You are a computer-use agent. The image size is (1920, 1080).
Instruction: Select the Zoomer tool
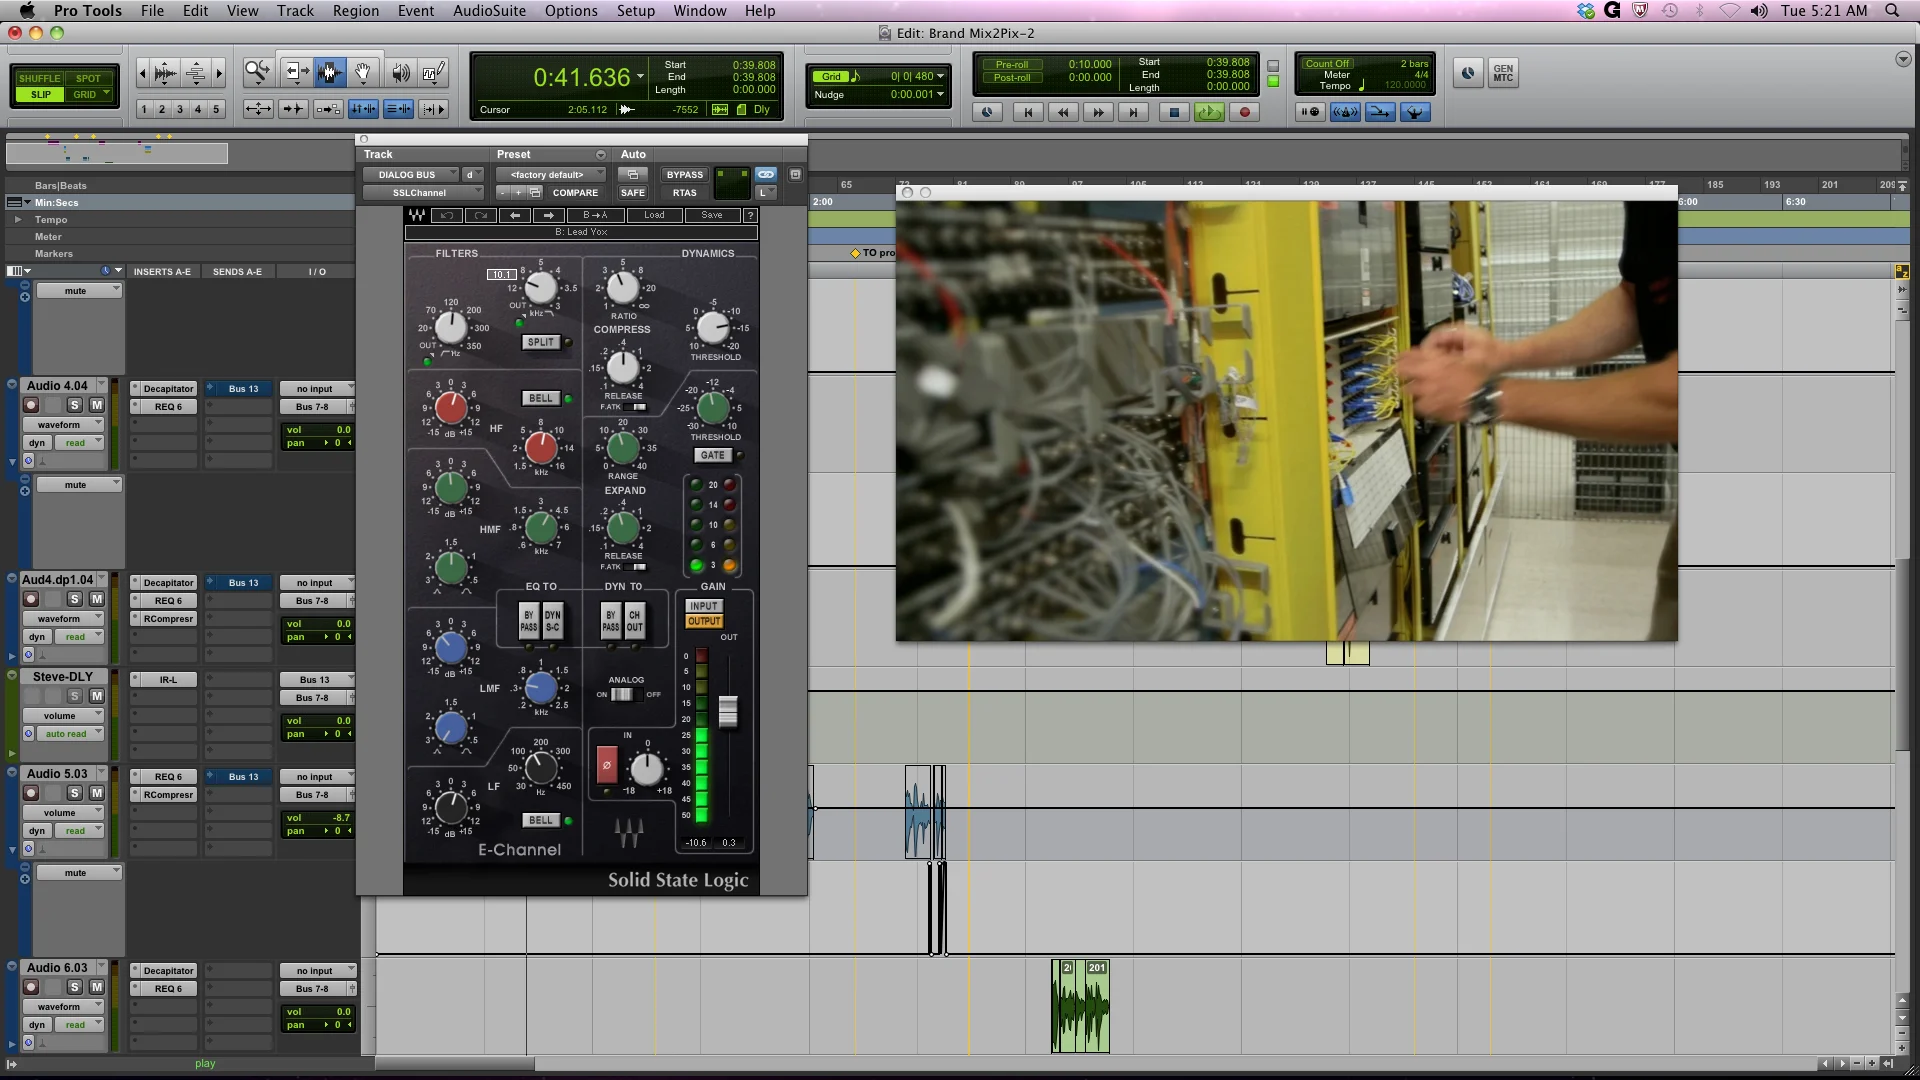257,72
